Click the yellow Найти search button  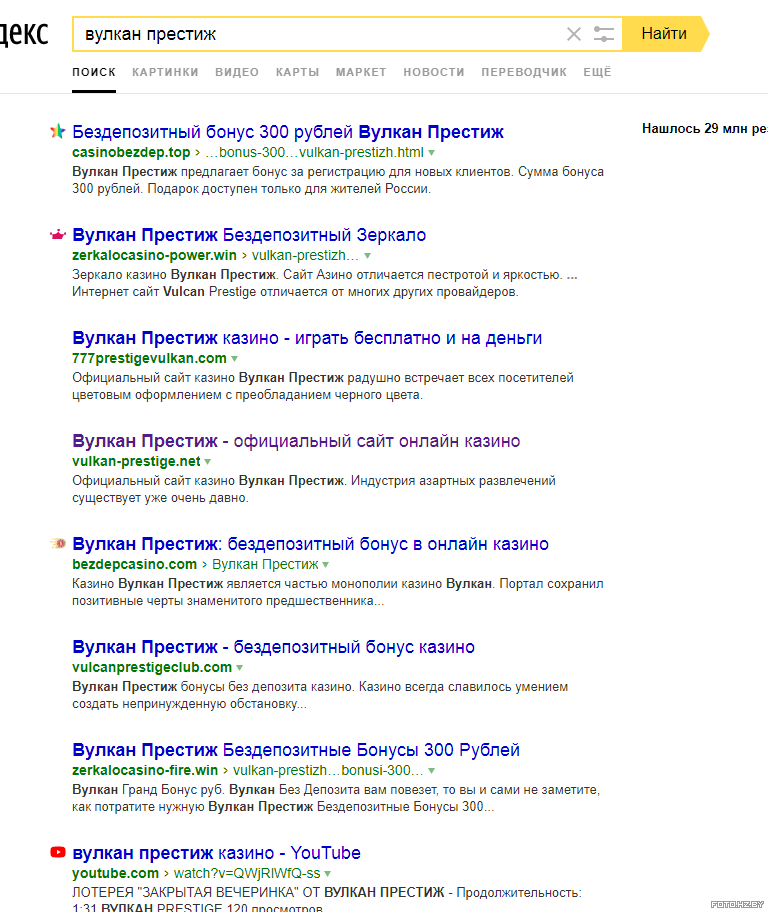(664, 34)
